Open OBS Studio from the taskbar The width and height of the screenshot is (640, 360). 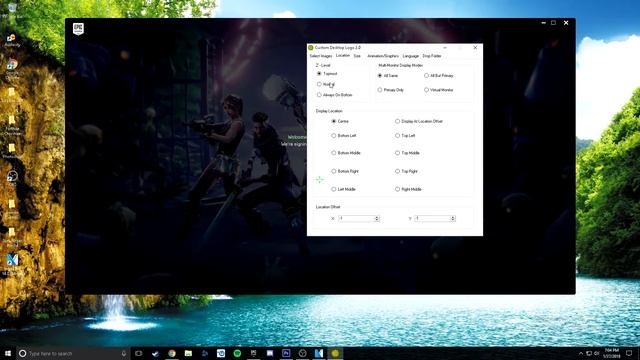click(x=302, y=353)
